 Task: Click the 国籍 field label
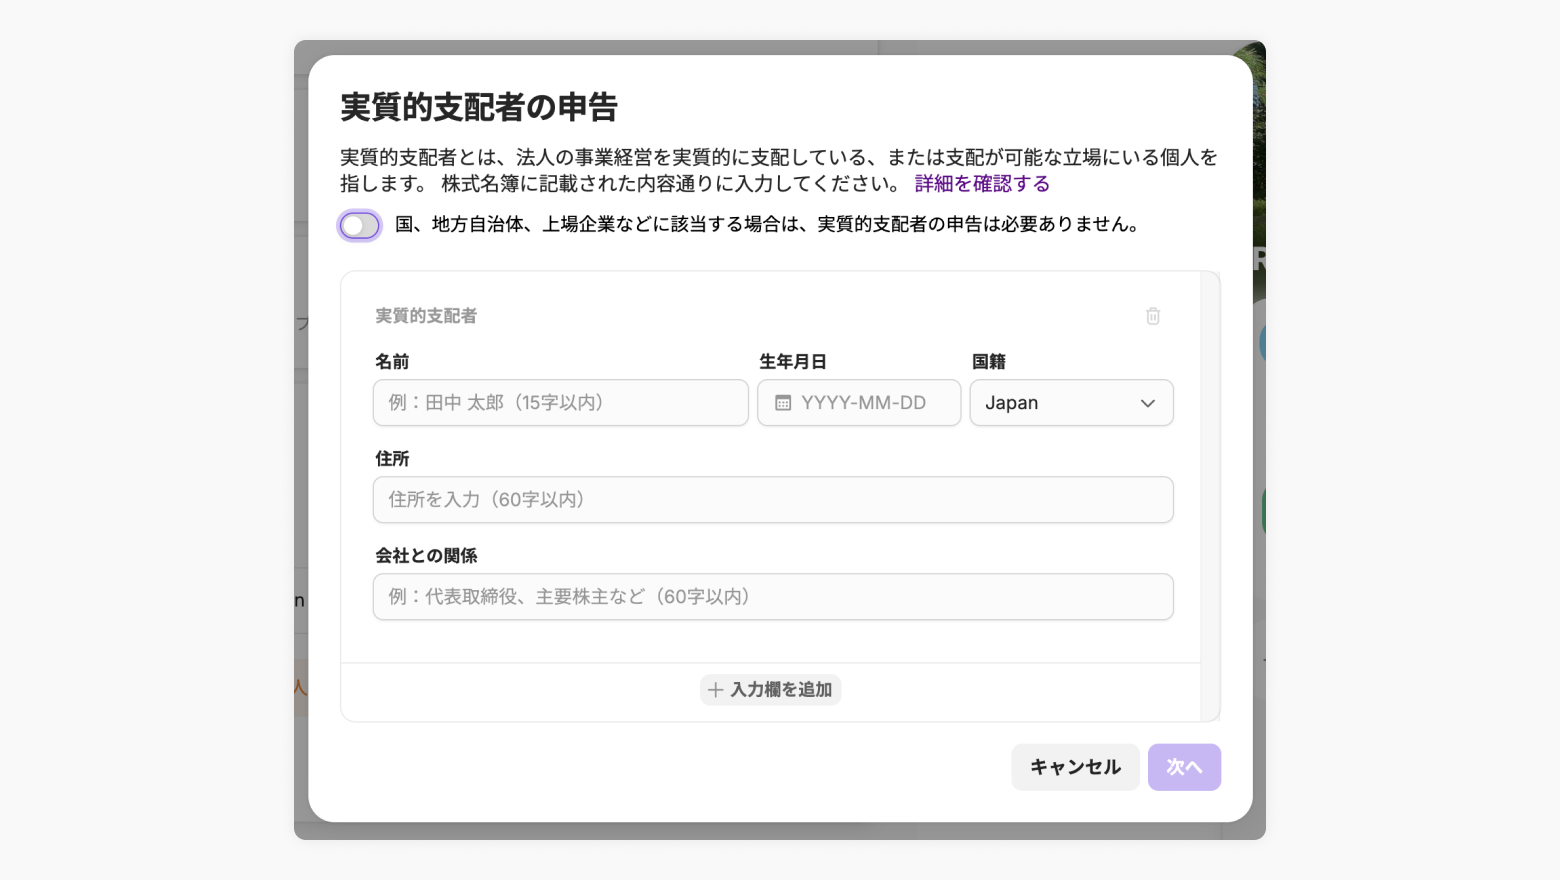pyautogui.click(x=989, y=362)
